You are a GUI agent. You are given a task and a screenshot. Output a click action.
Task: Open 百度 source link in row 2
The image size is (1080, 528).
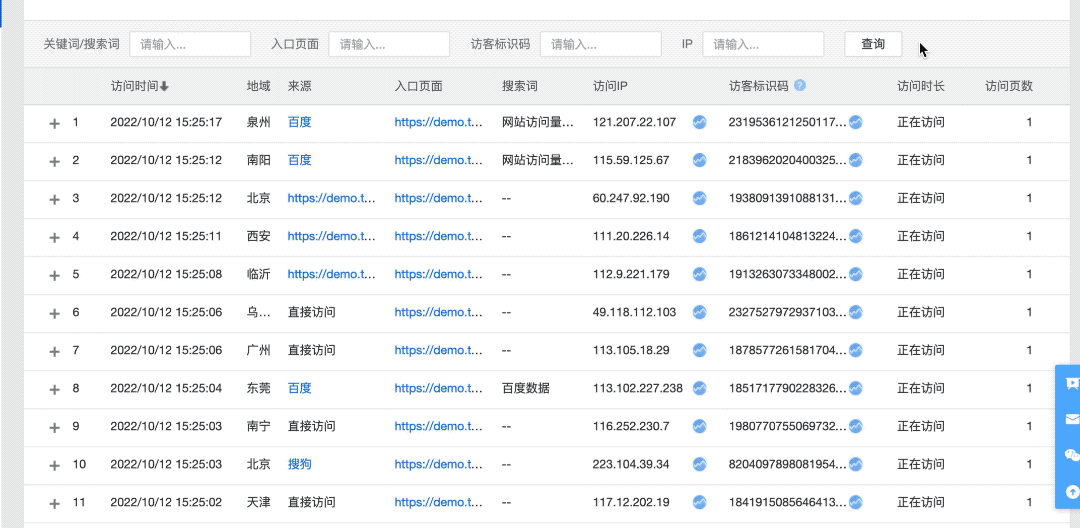coord(300,160)
